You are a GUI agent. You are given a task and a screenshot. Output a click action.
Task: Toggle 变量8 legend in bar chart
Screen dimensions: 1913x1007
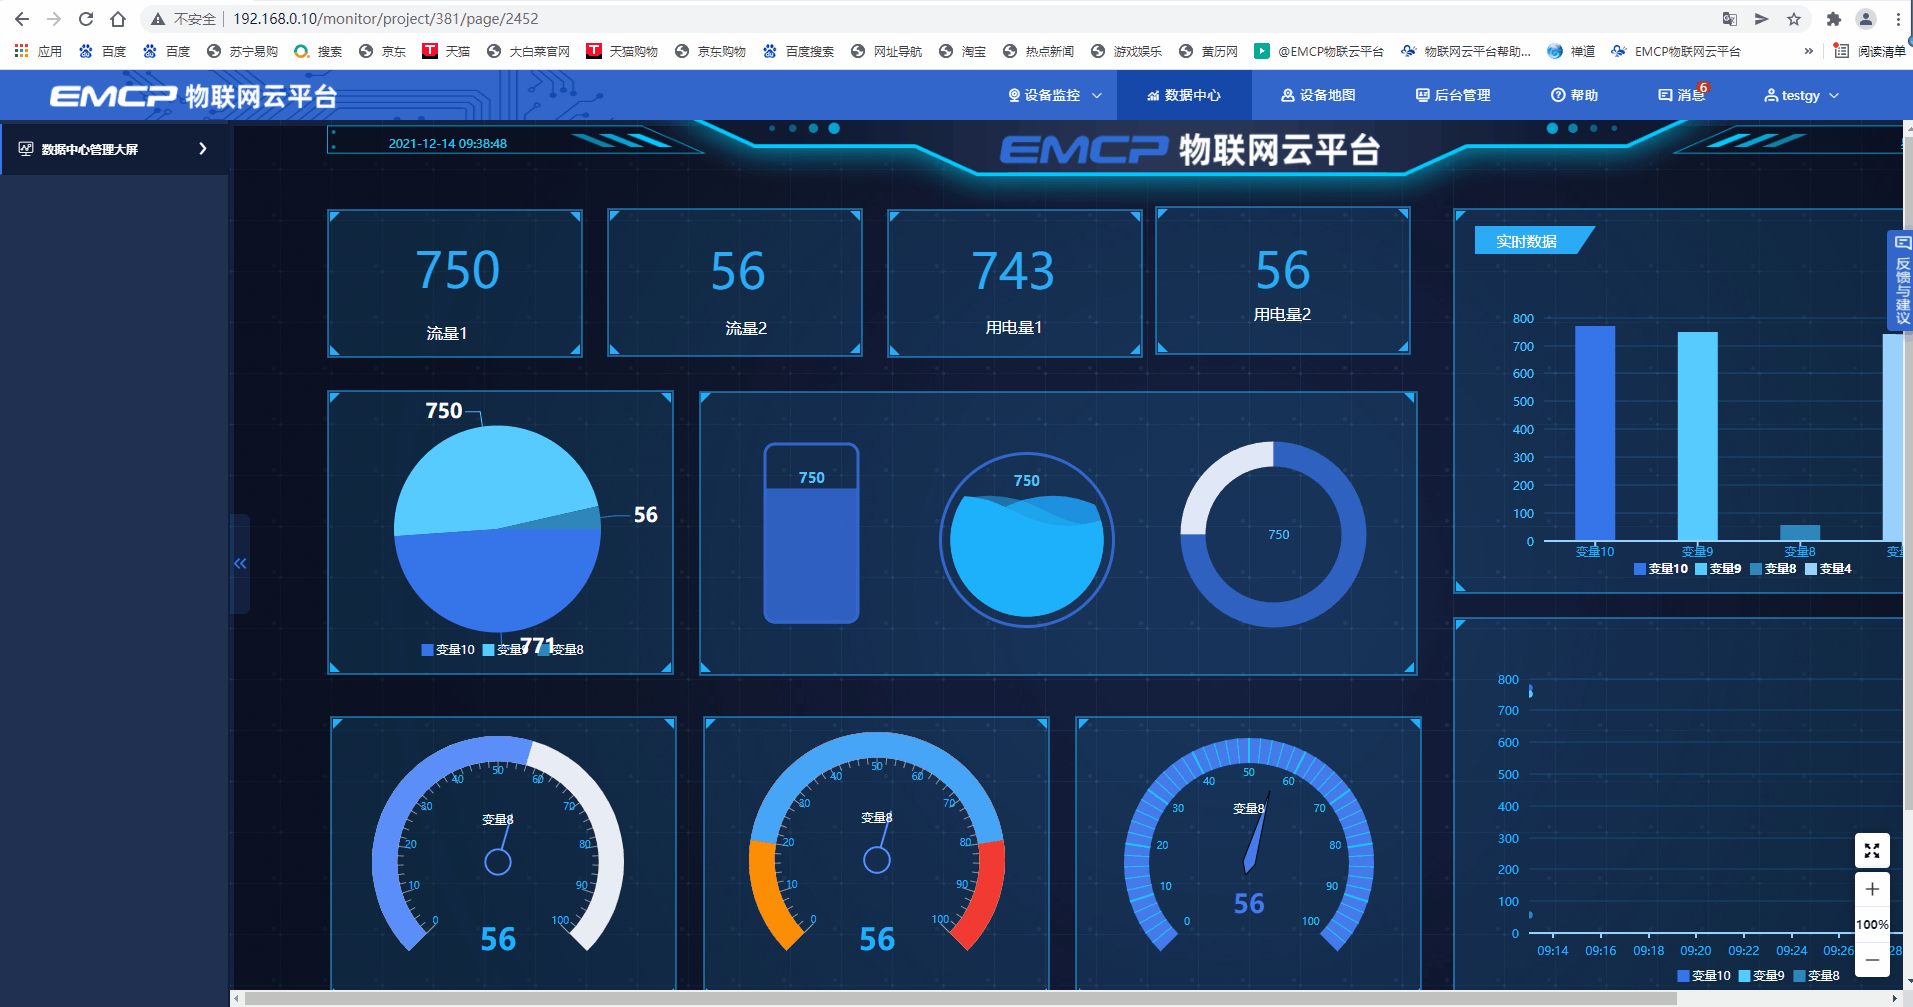(x=1773, y=569)
